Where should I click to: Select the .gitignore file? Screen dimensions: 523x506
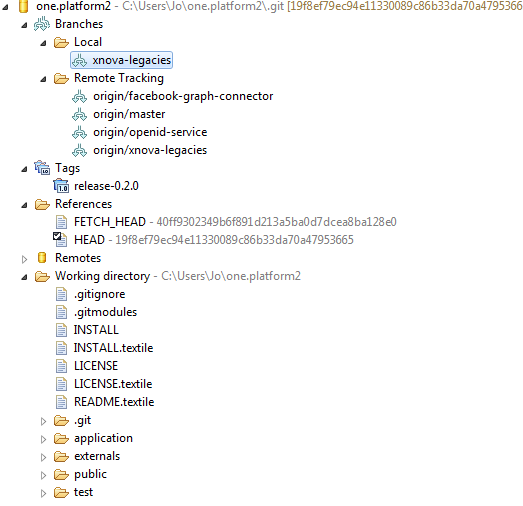[x=99, y=295]
